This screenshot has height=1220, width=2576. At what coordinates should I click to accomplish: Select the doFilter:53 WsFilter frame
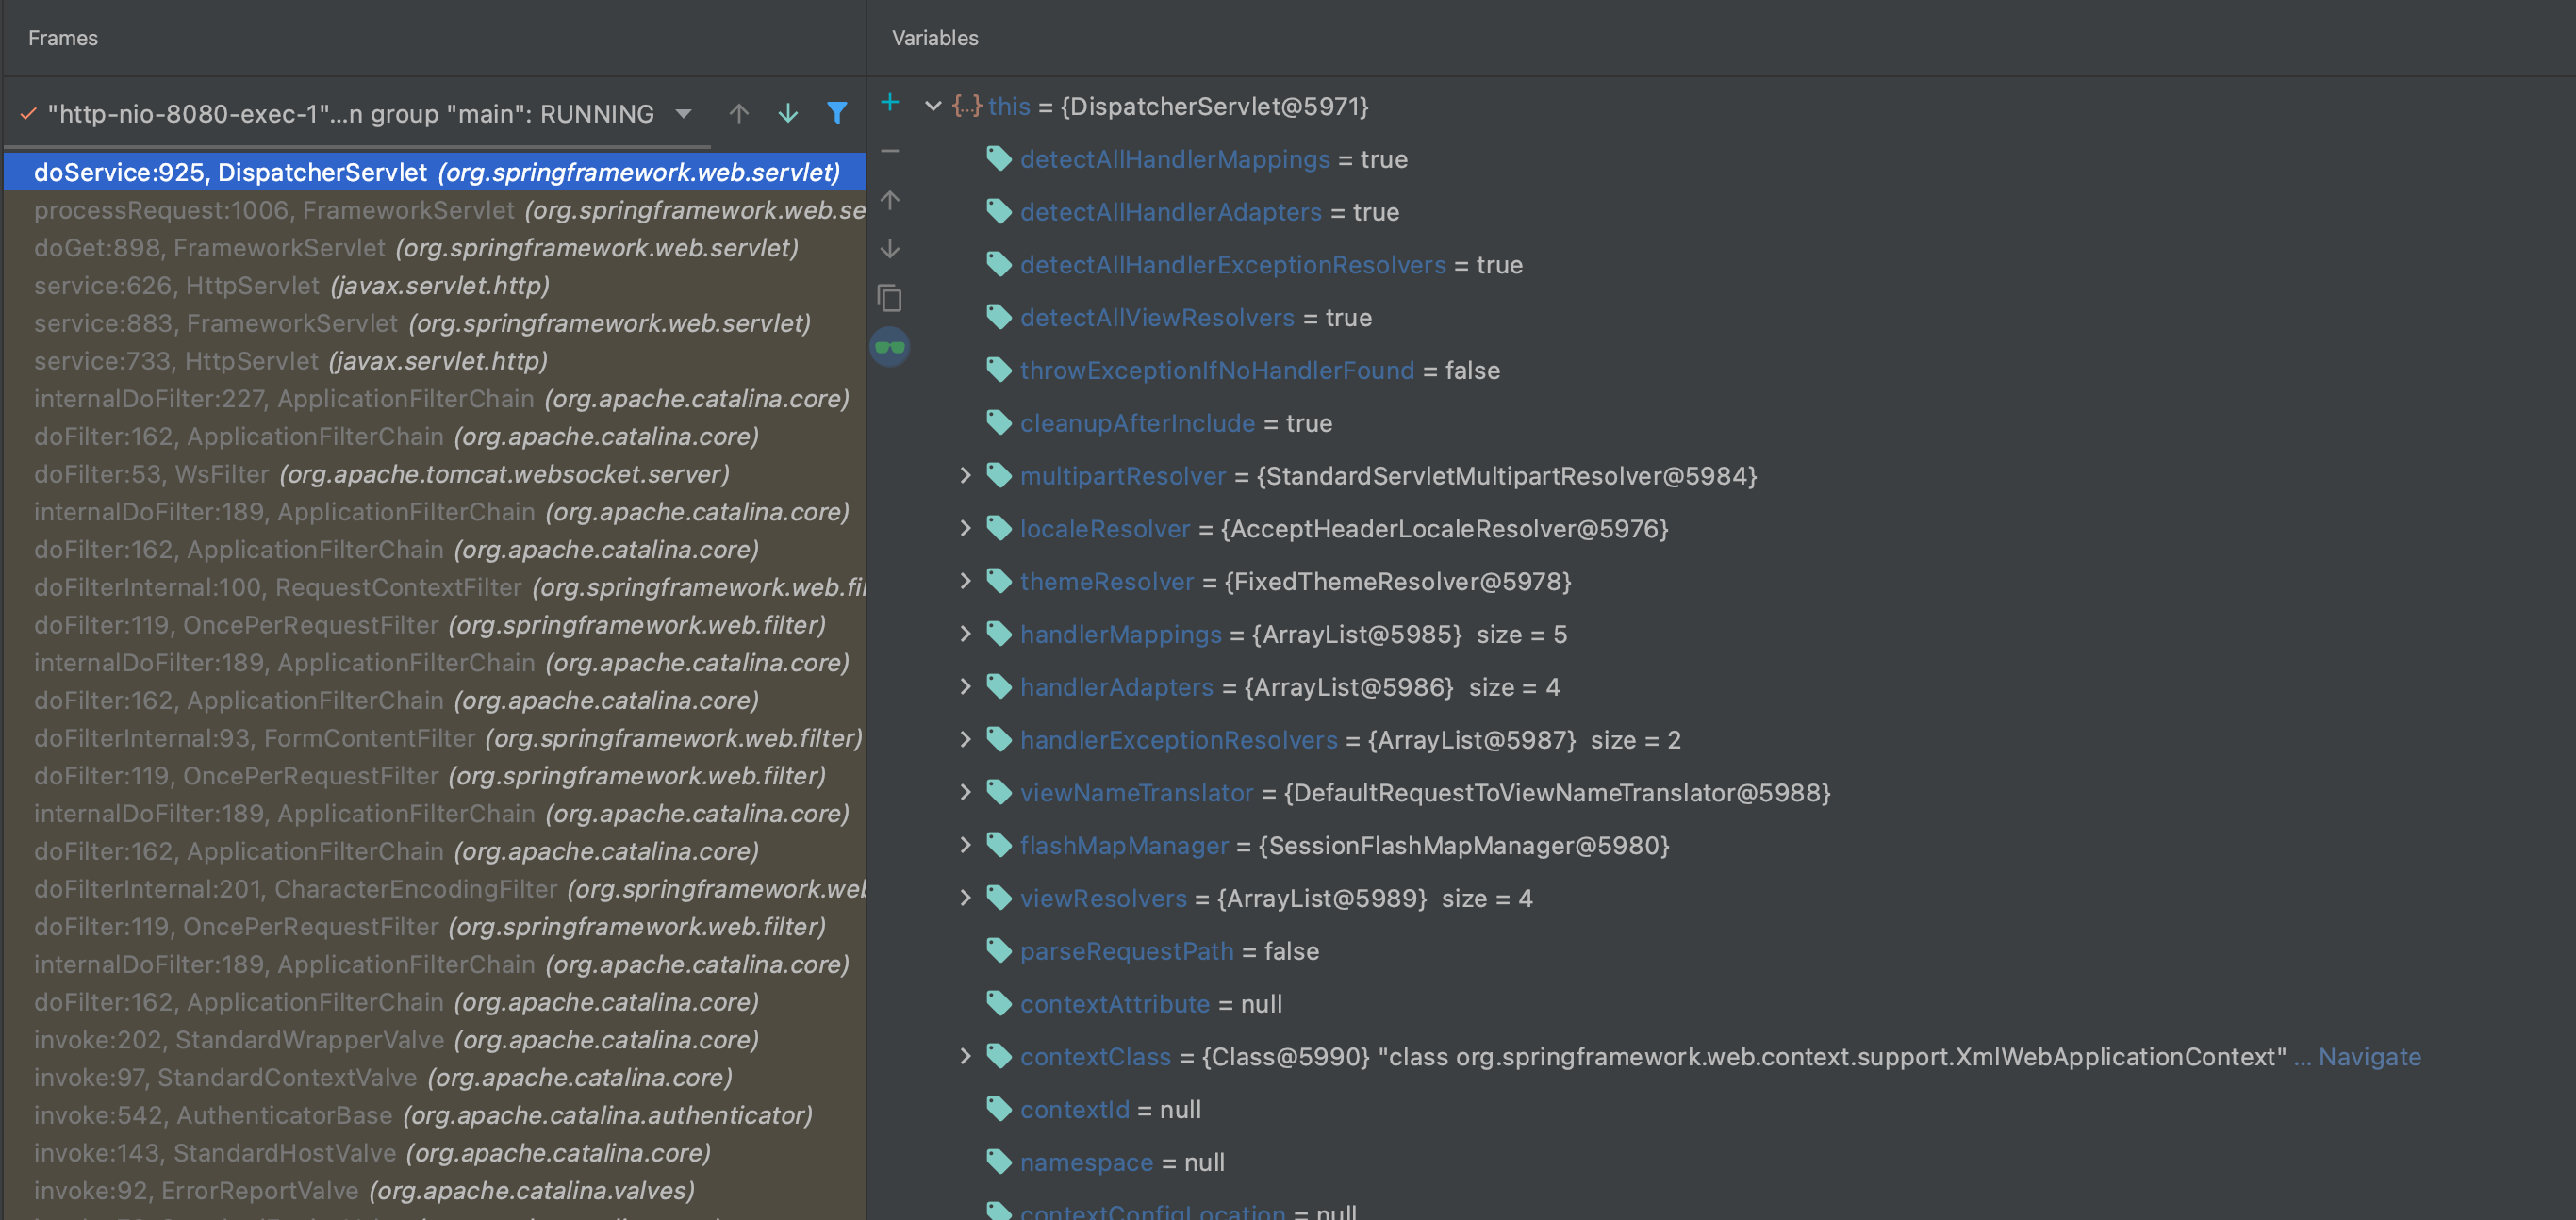point(381,474)
